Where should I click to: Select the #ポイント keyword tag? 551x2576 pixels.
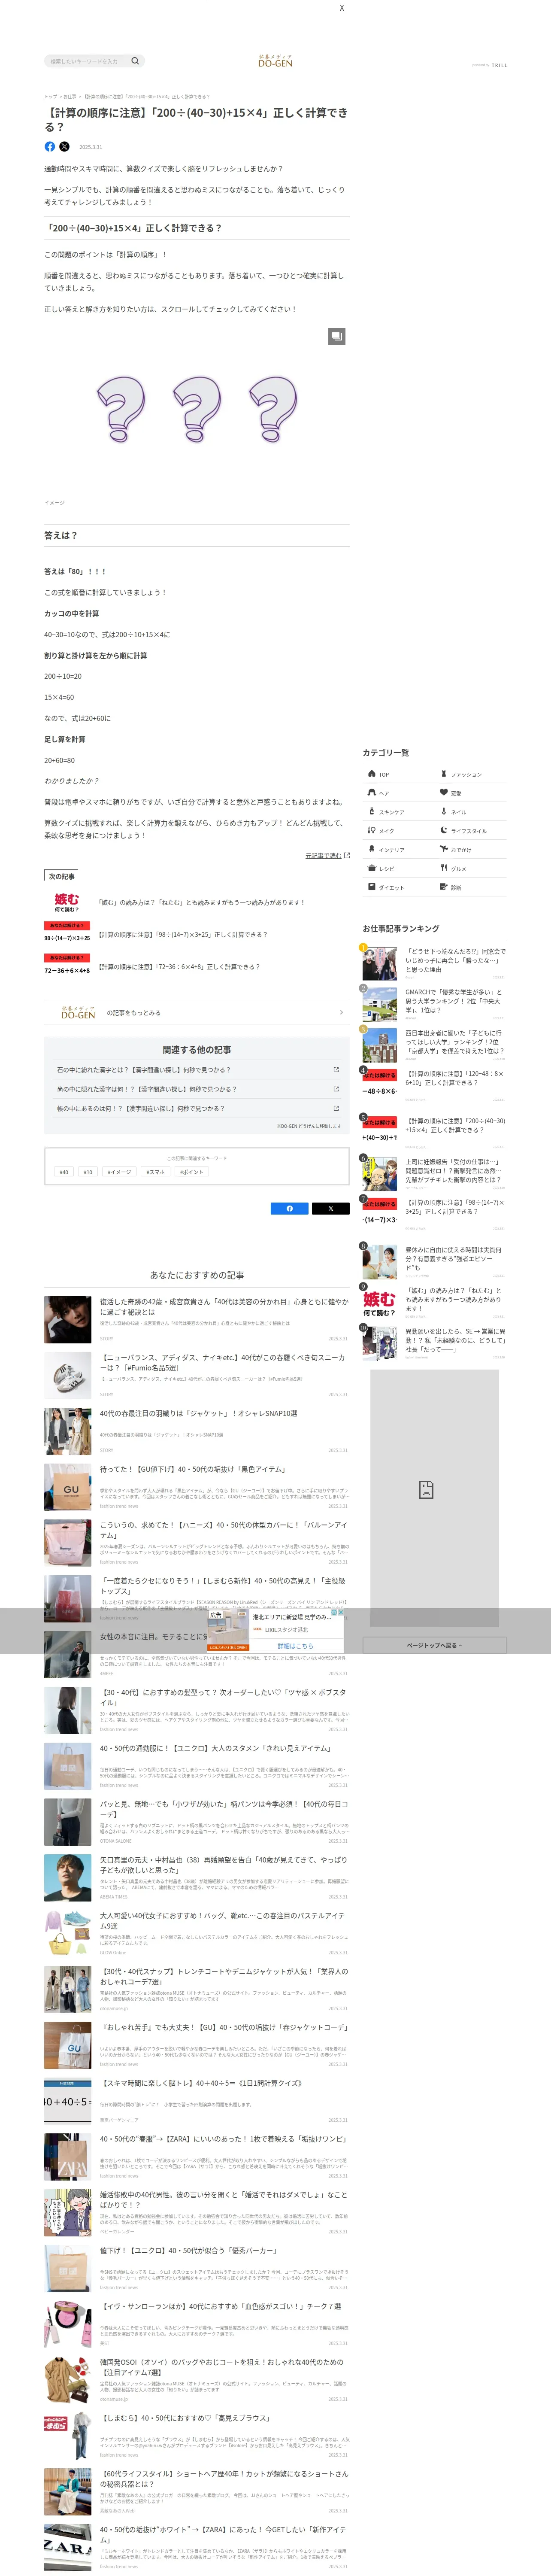click(x=191, y=1172)
